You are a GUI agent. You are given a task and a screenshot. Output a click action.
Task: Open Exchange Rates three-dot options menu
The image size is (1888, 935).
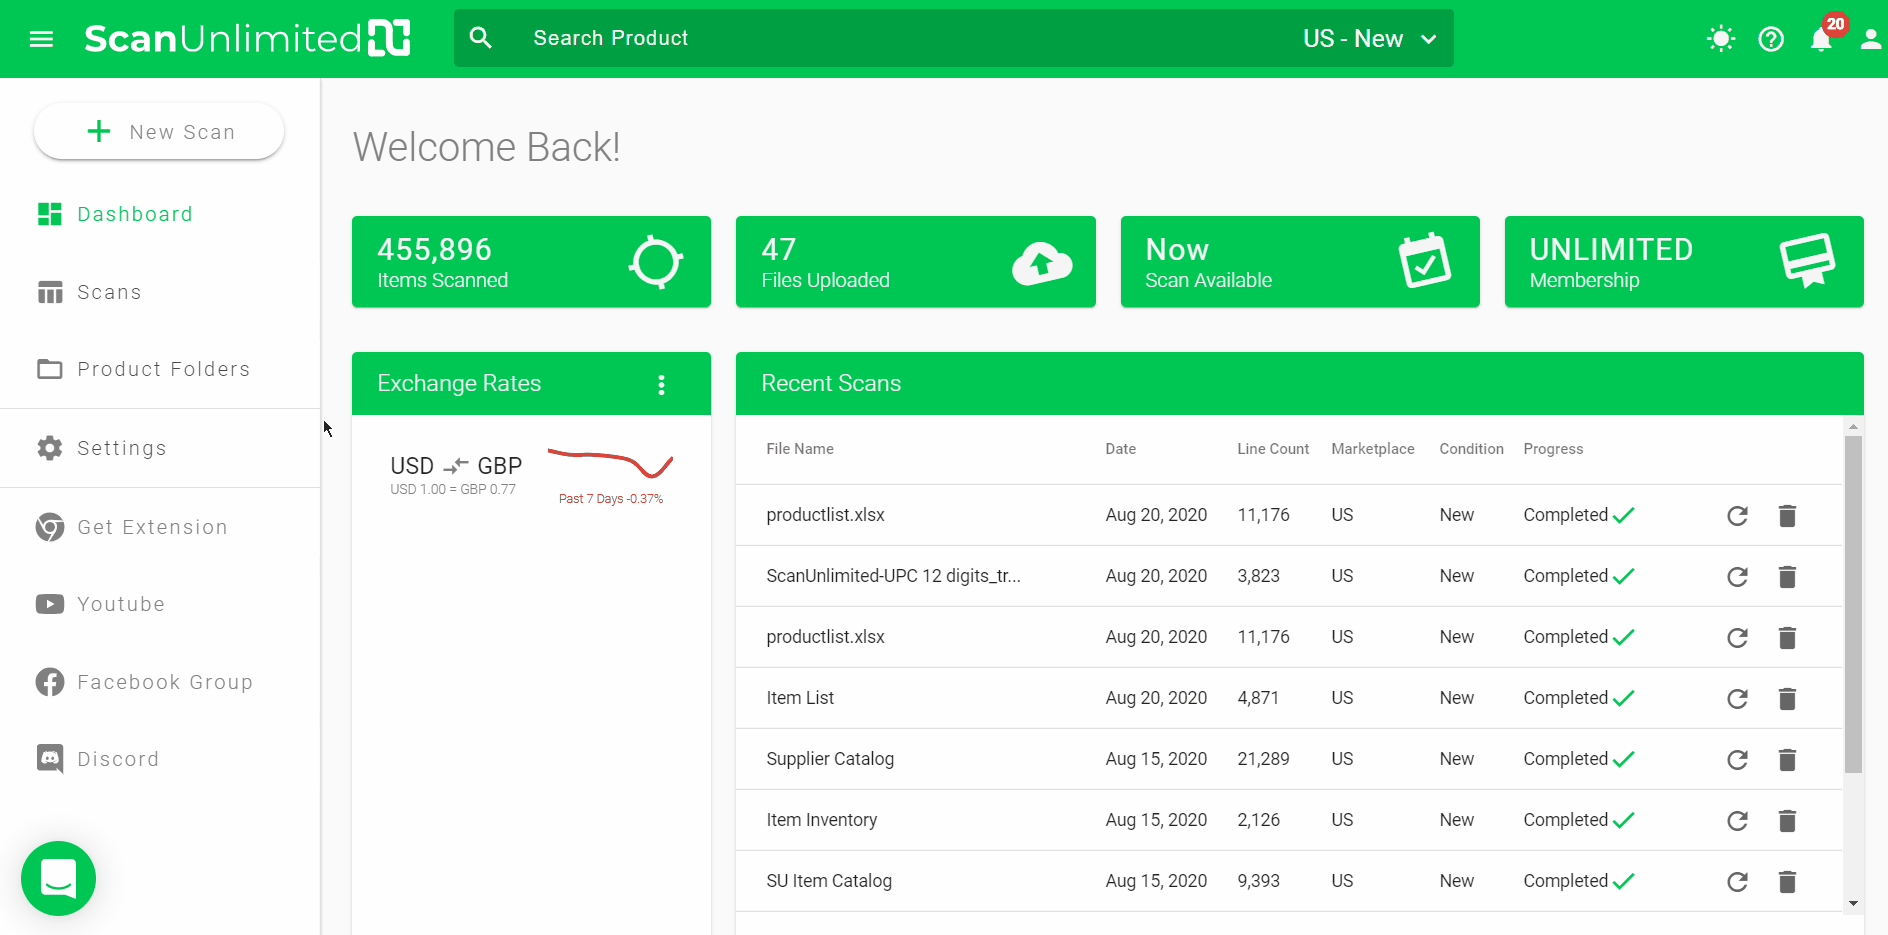pyautogui.click(x=661, y=385)
